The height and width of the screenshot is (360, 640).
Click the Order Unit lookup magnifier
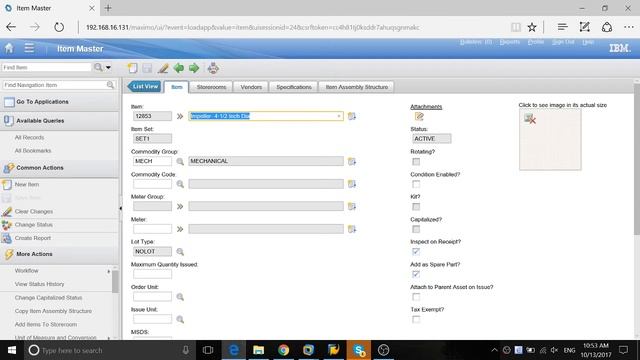pos(180,297)
